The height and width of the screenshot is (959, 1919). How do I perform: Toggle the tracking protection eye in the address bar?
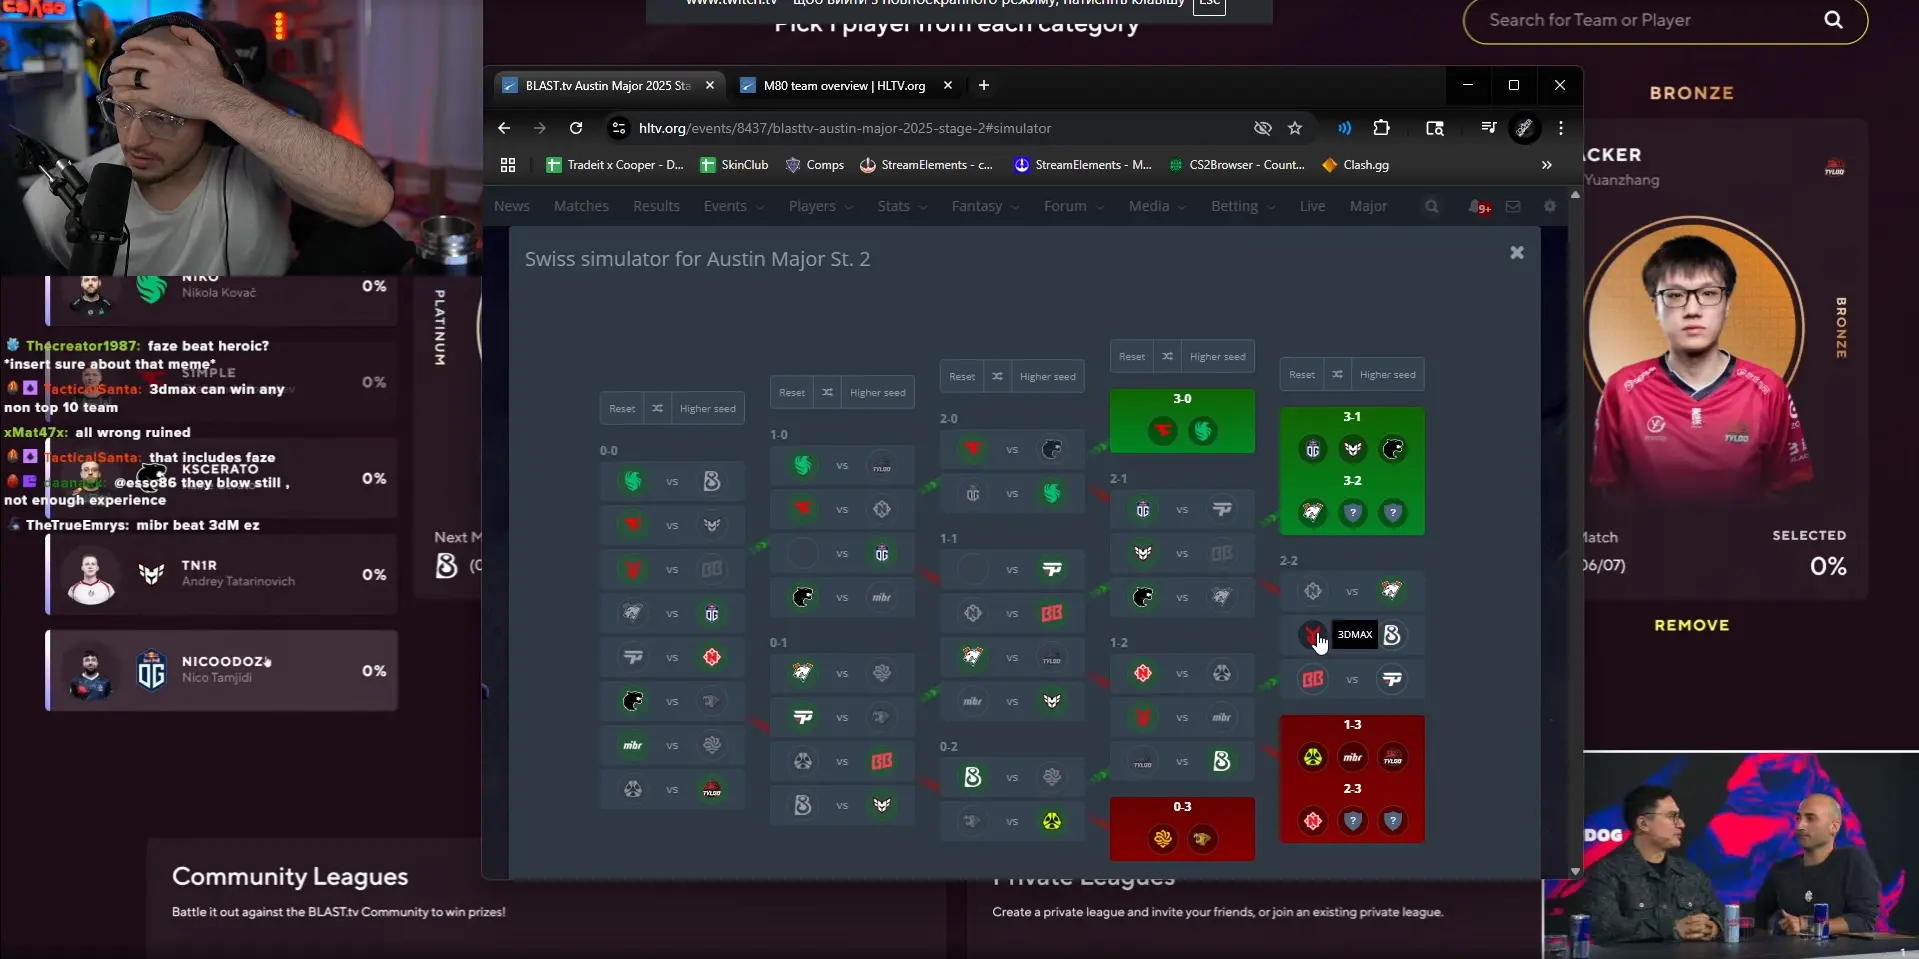click(x=1263, y=128)
